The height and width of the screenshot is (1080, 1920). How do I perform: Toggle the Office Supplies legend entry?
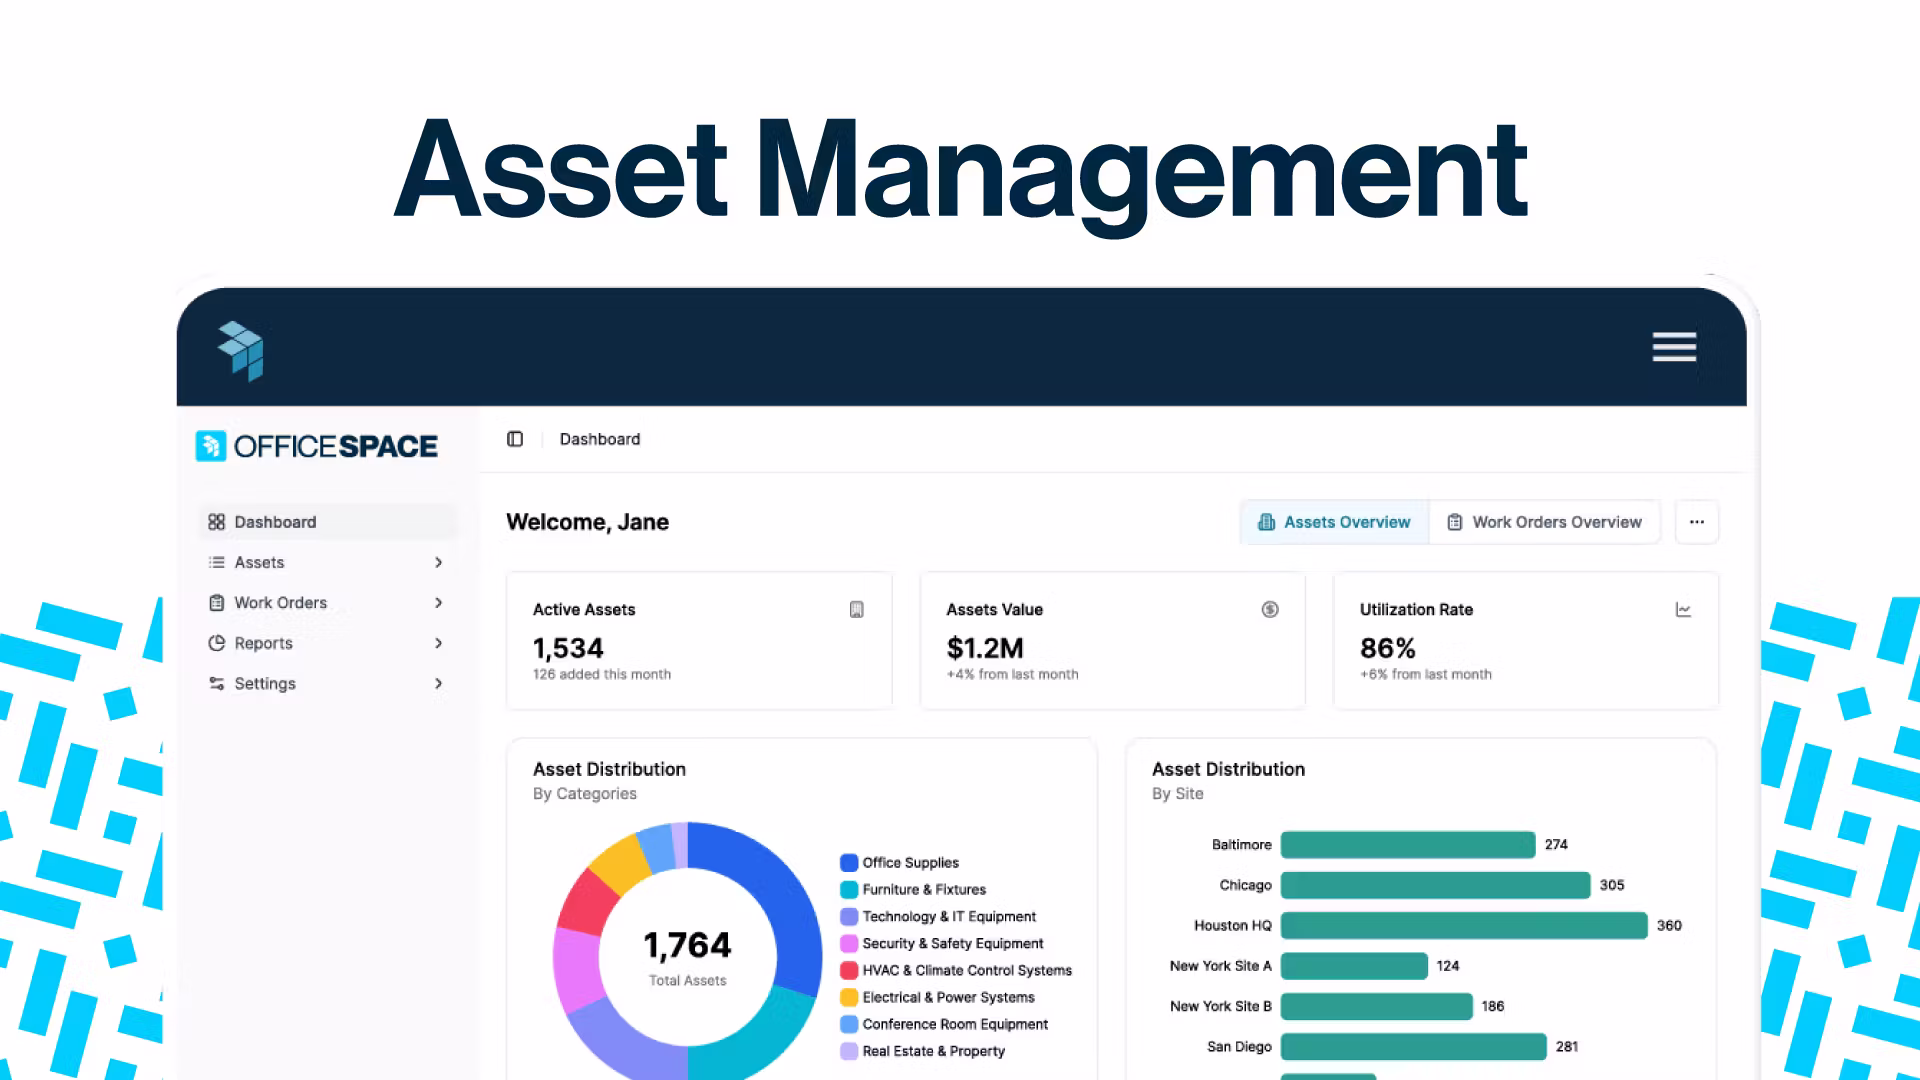909,862
